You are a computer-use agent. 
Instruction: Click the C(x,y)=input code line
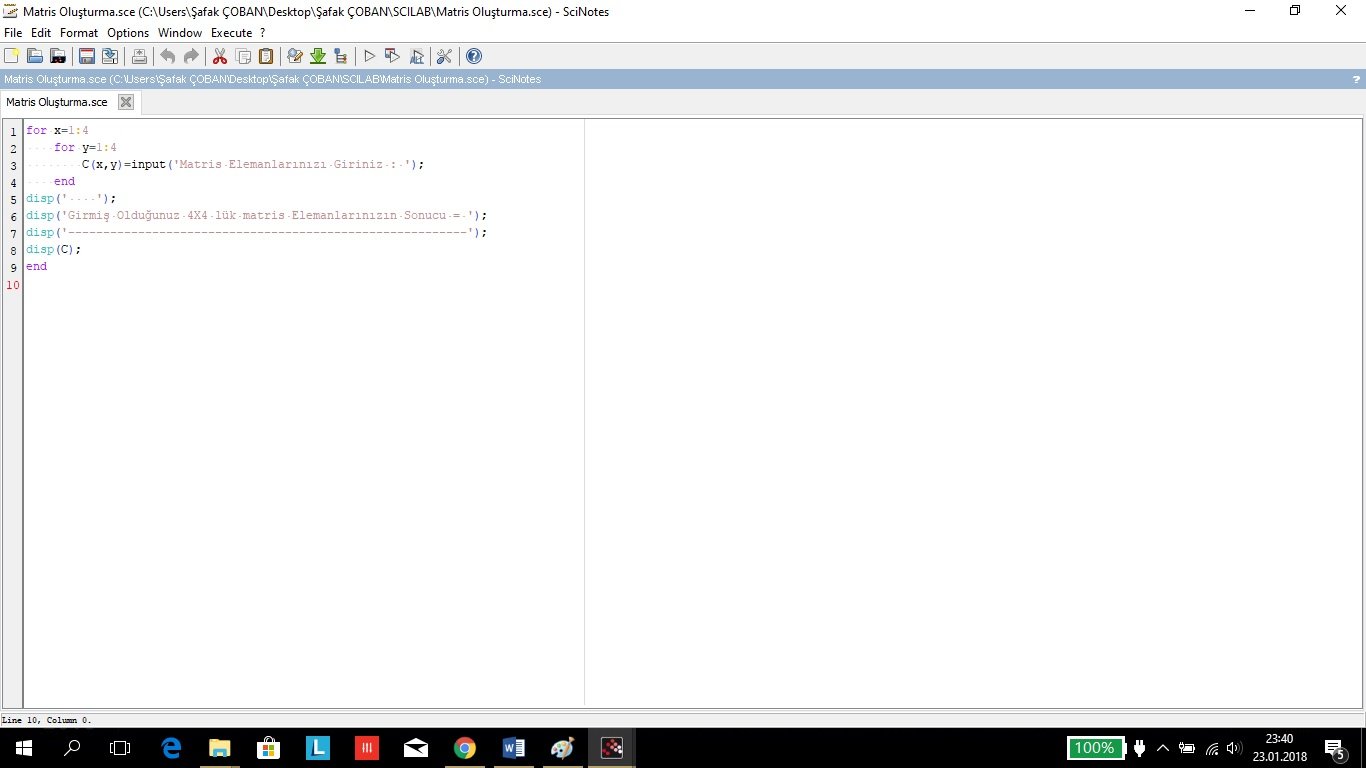pos(253,165)
